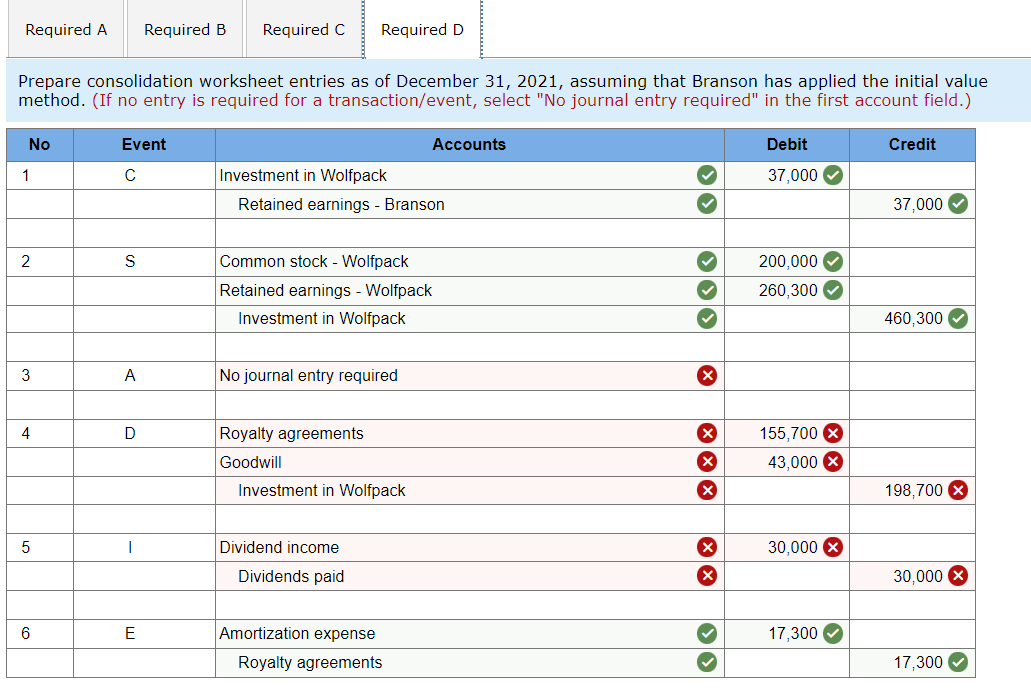This screenshot has height=690, width=1031.
Task: Select the 43,000 debit amount field
Action: click(x=786, y=462)
